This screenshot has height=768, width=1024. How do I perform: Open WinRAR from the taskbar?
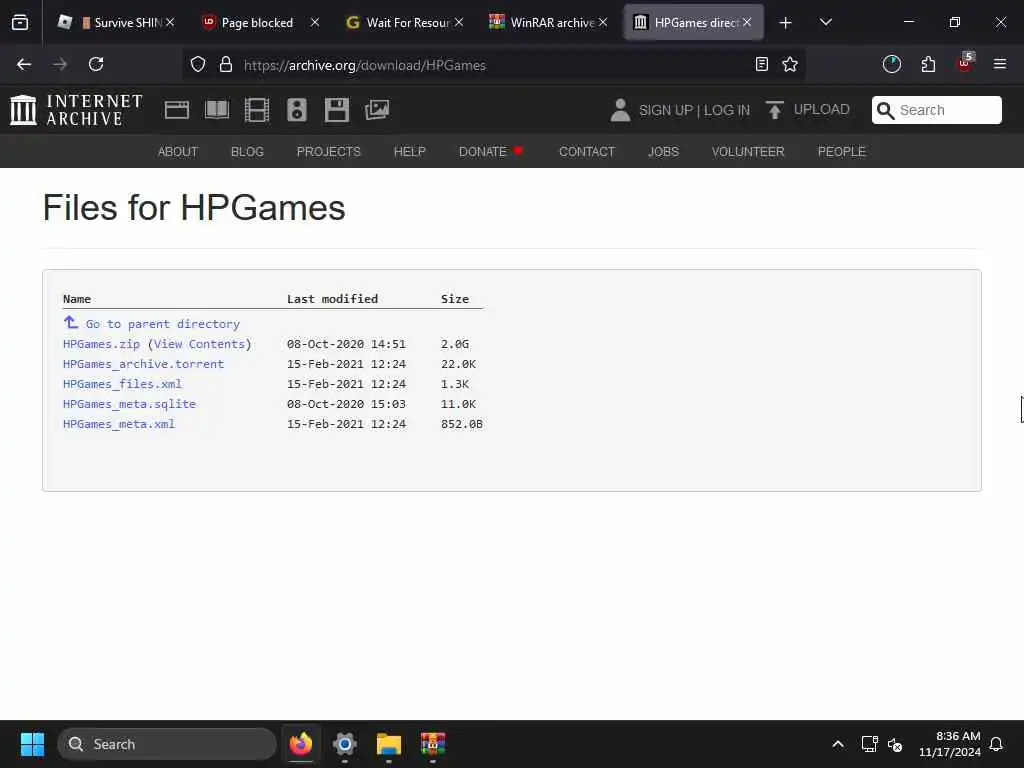[x=432, y=744]
